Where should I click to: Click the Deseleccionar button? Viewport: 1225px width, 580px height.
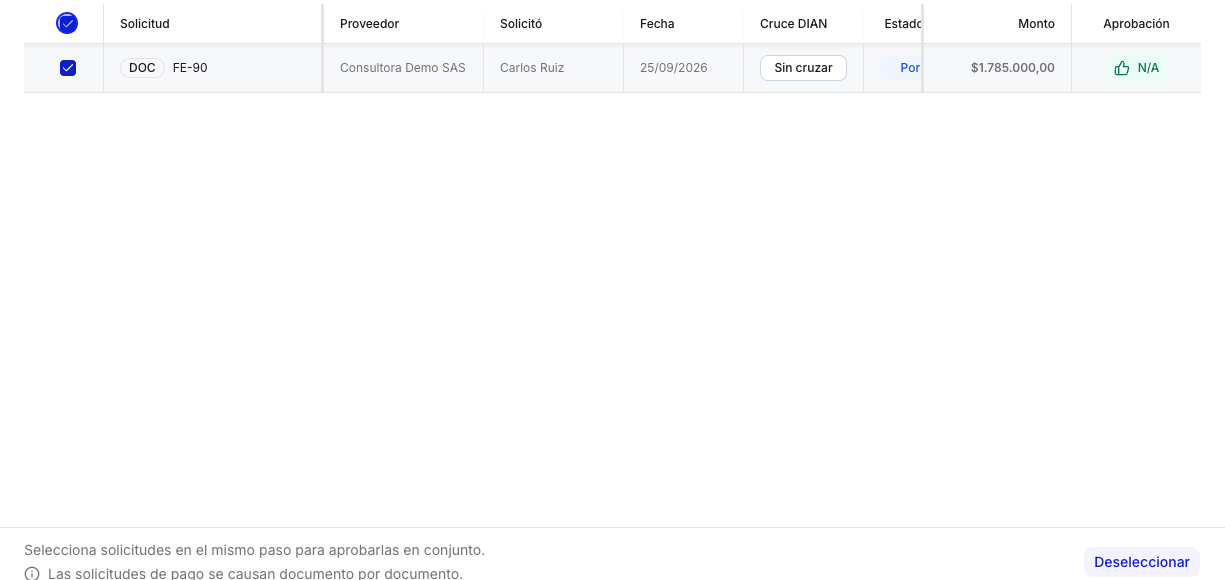coord(1142,562)
